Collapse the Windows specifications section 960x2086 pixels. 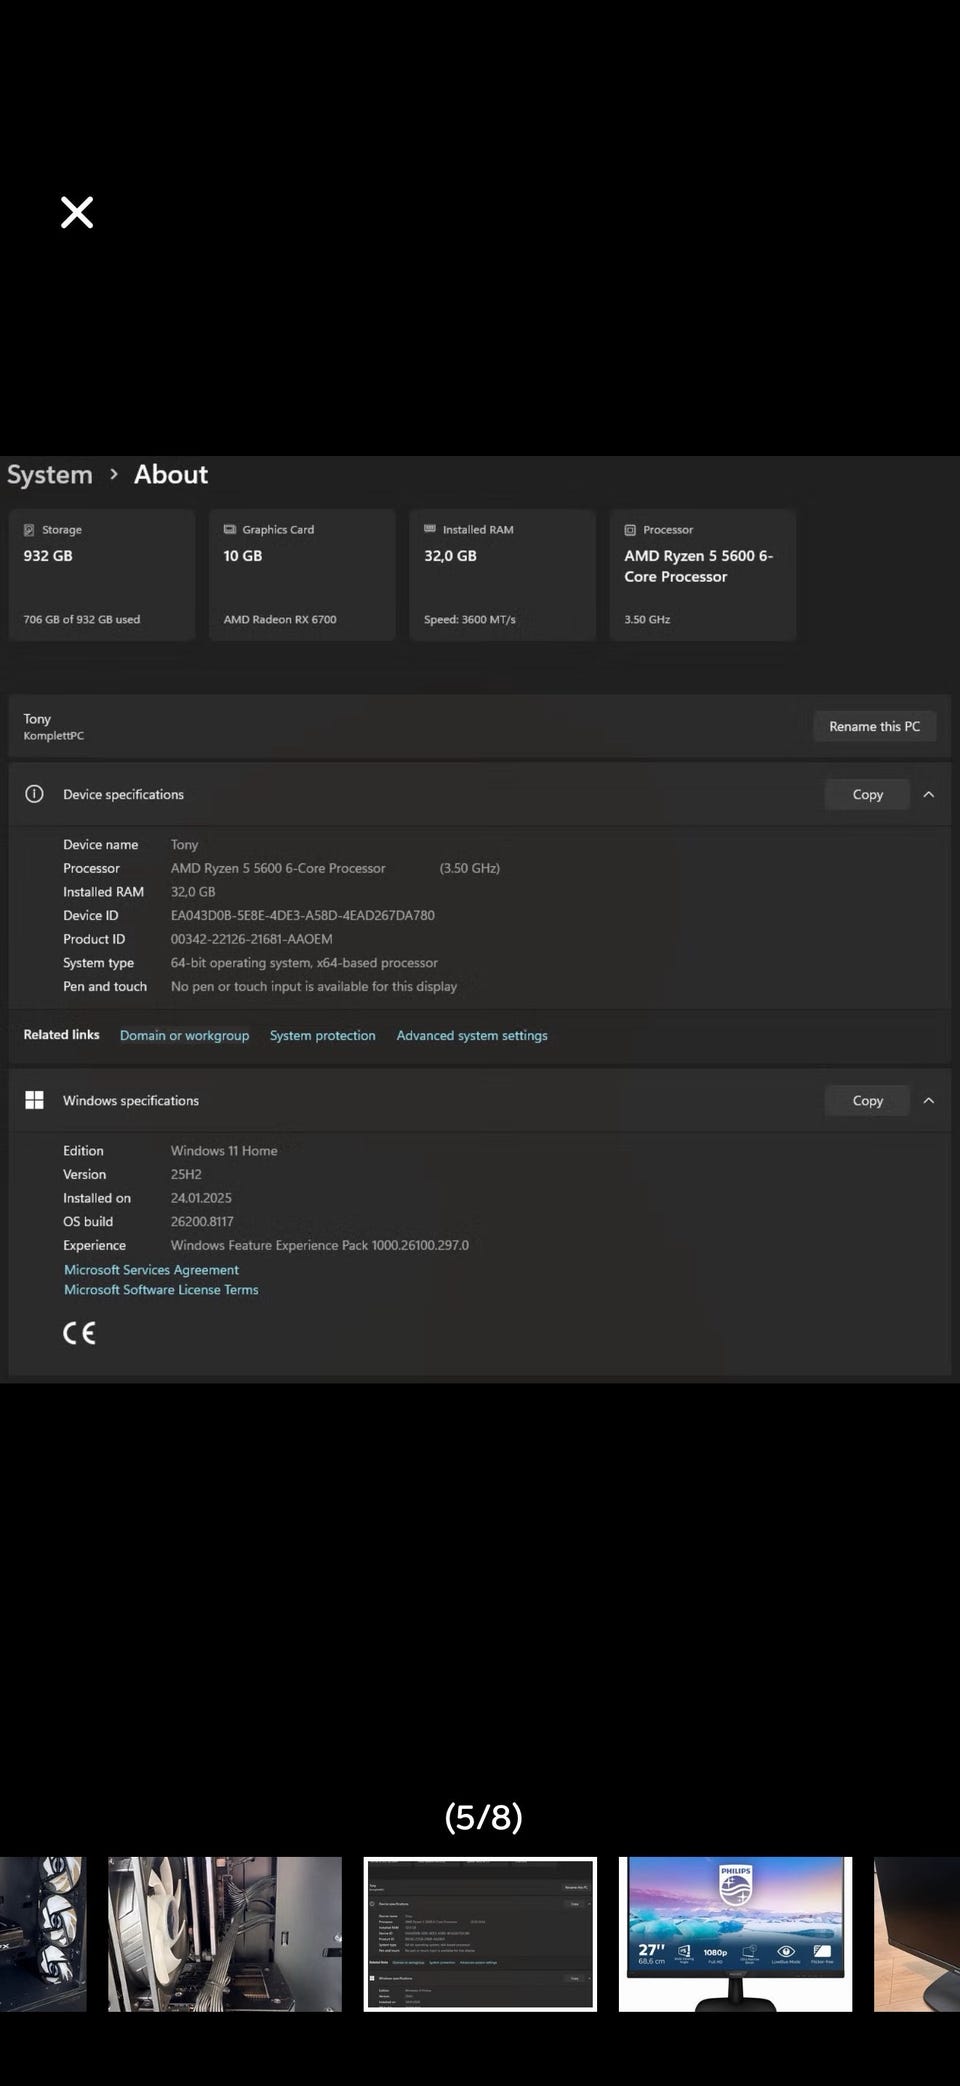(x=928, y=1100)
